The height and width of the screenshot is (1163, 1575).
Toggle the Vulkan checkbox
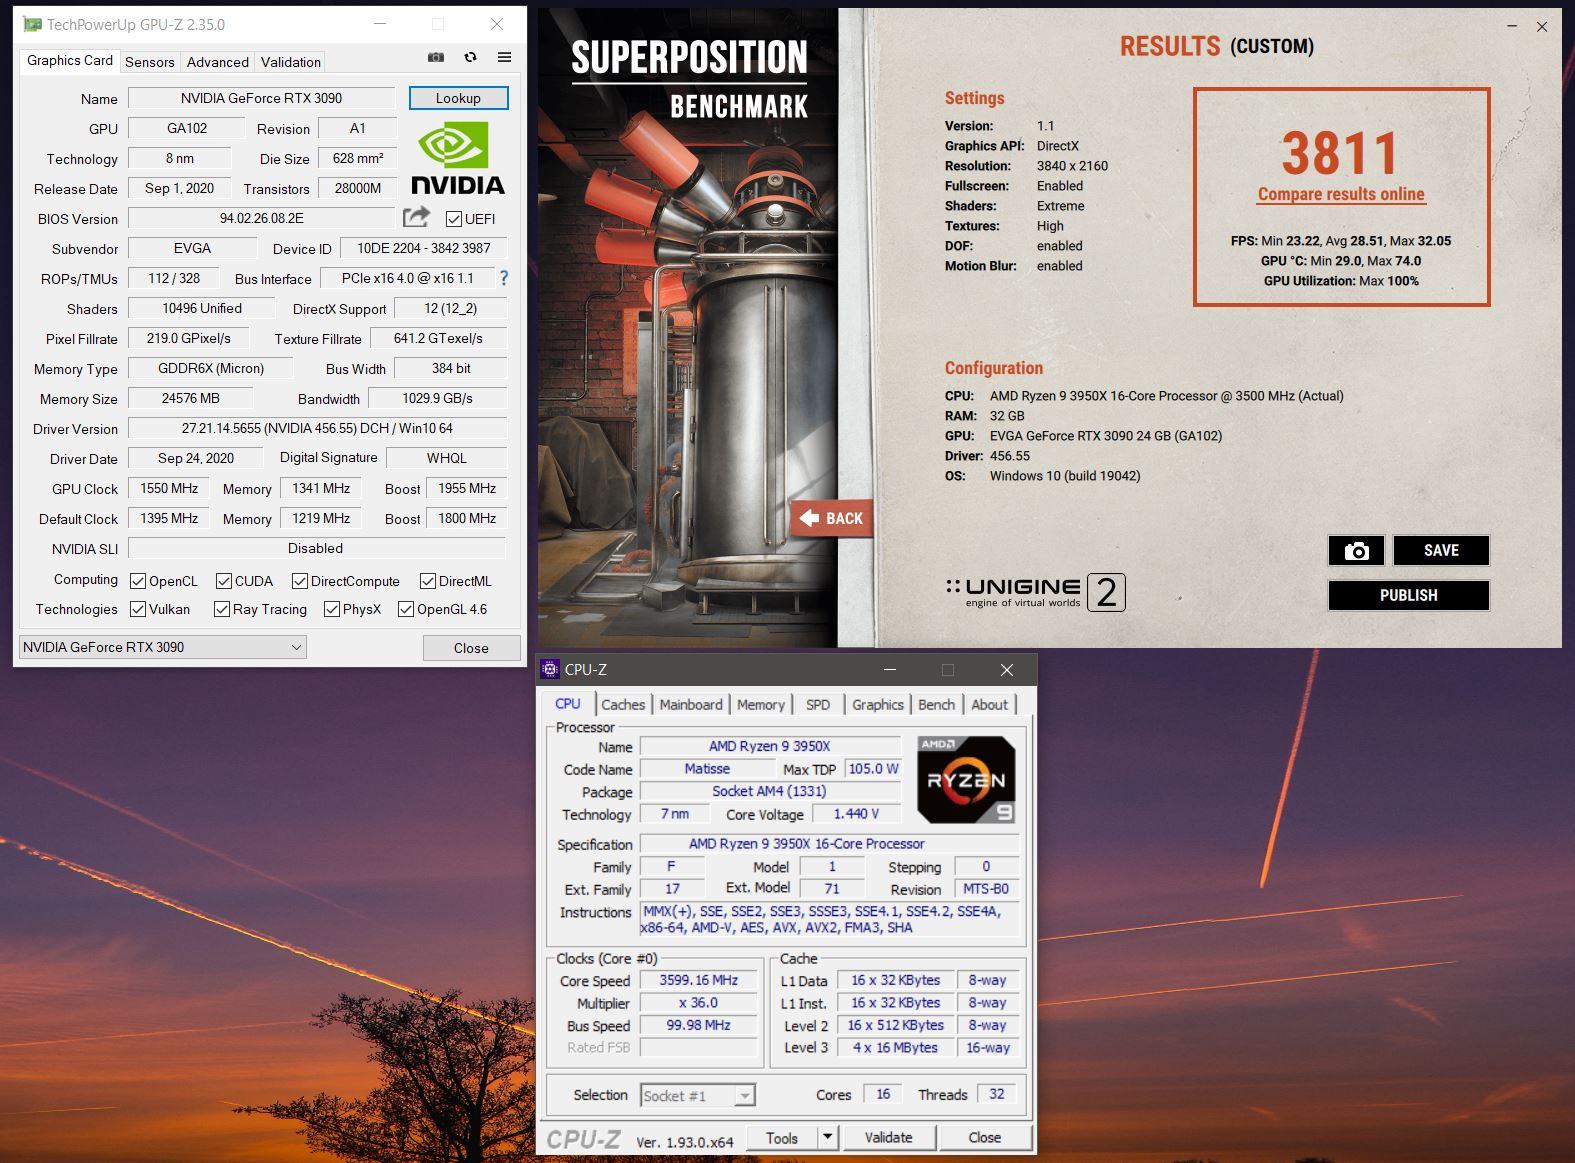pos(138,609)
